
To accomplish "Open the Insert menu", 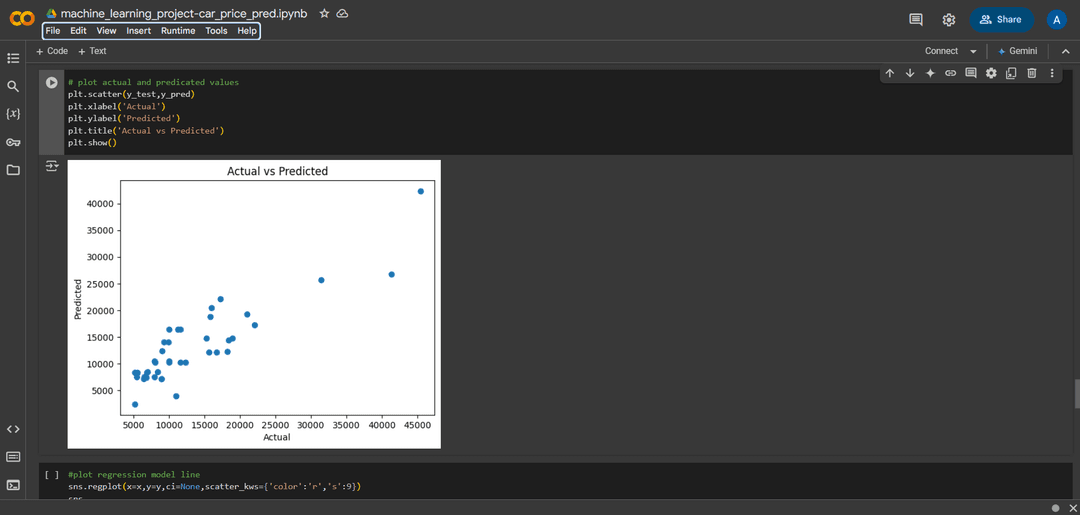I will point(138,31).
